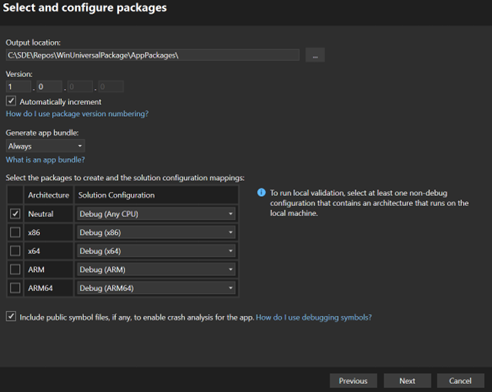The height and width of the screenshot is (392, 492).
Task: Select the Neutral architecture label
Action: tap(41, 214)
